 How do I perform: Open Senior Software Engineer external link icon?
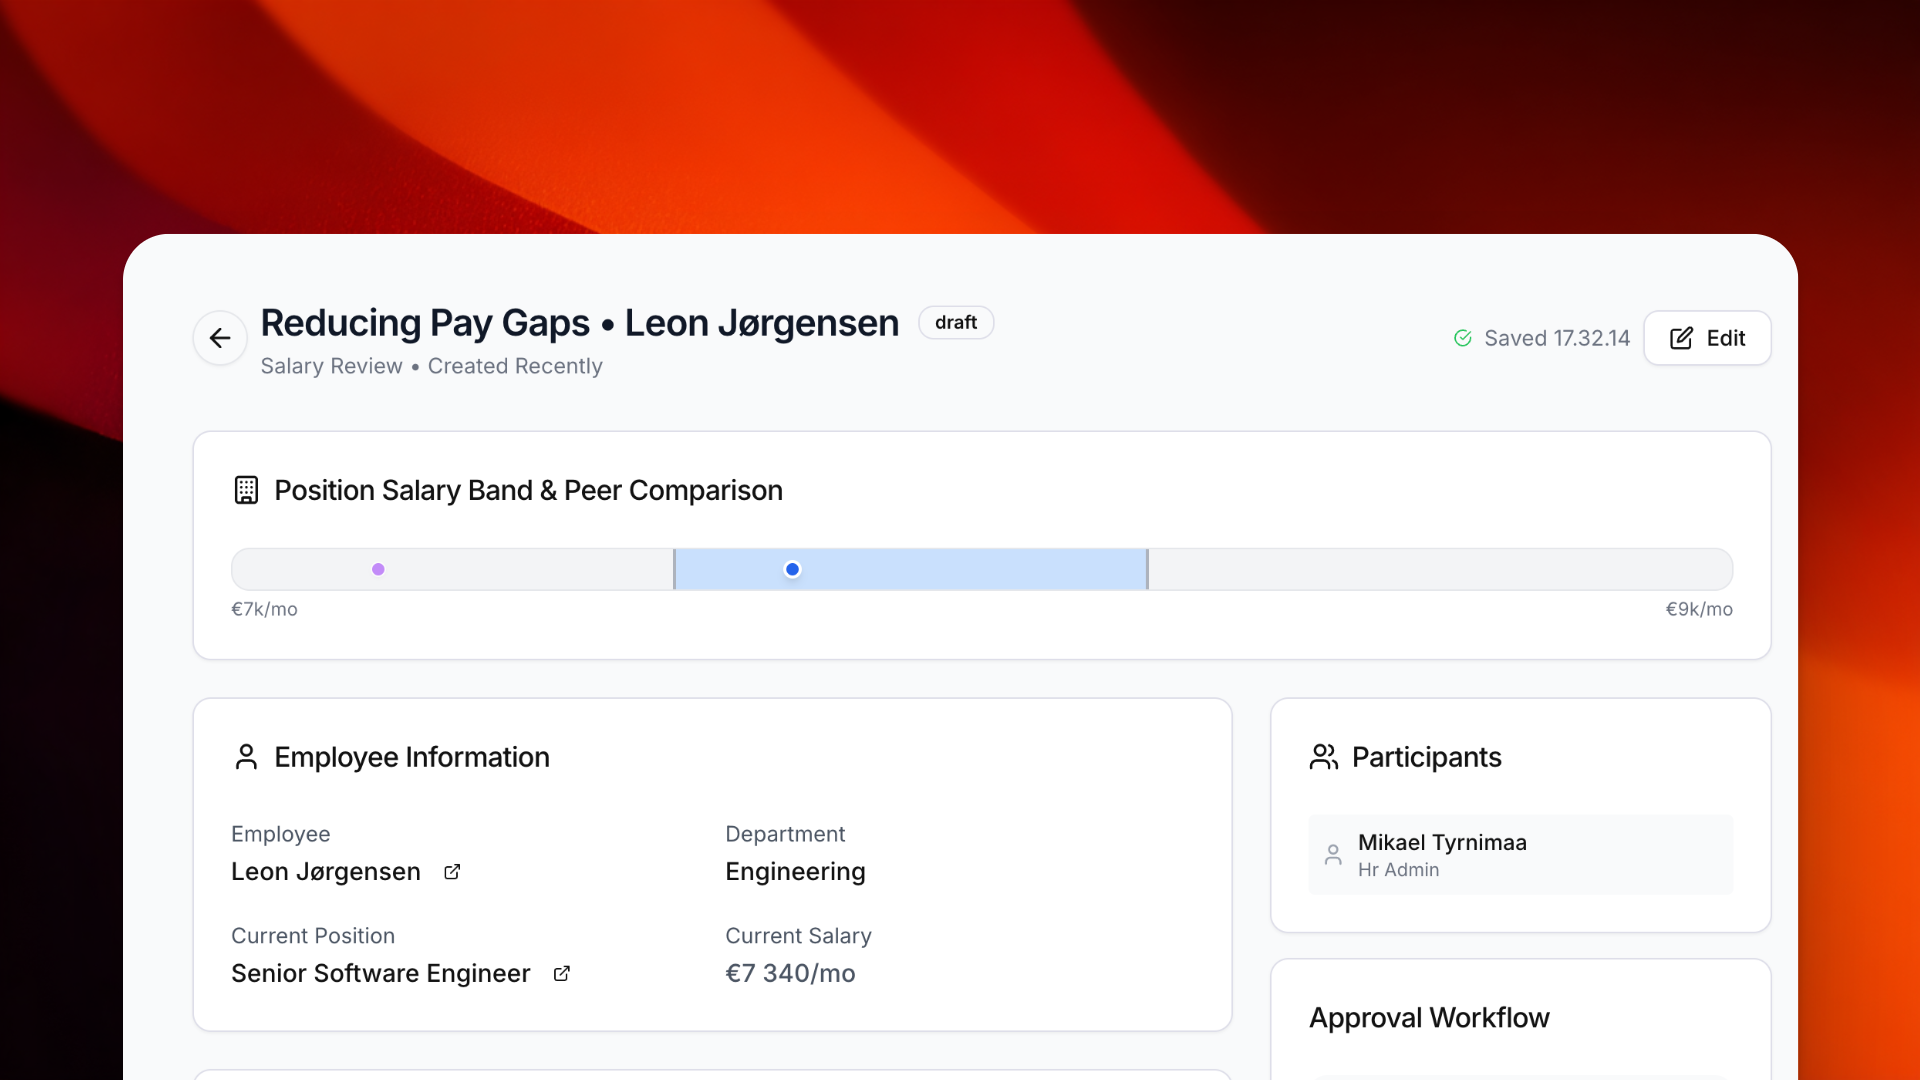(562, 974)
